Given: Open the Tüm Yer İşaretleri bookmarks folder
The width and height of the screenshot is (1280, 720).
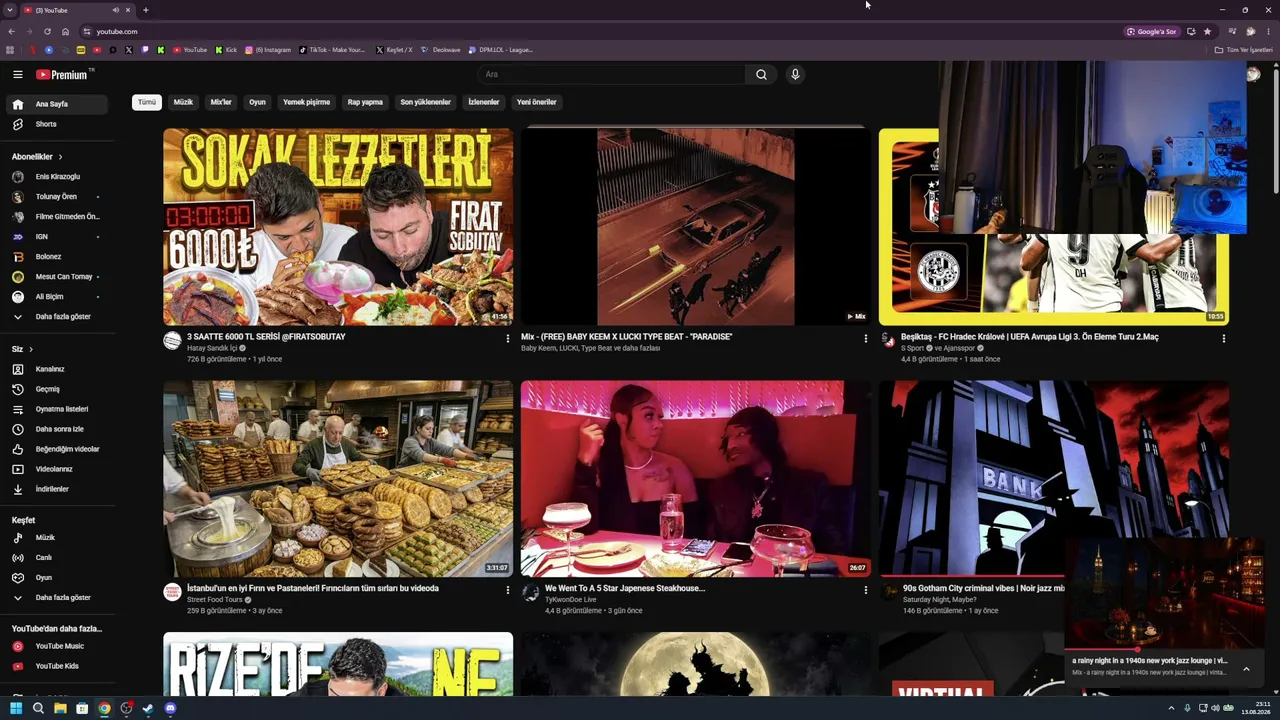Looking at the screenshot, I should (x=1244, y=50).
